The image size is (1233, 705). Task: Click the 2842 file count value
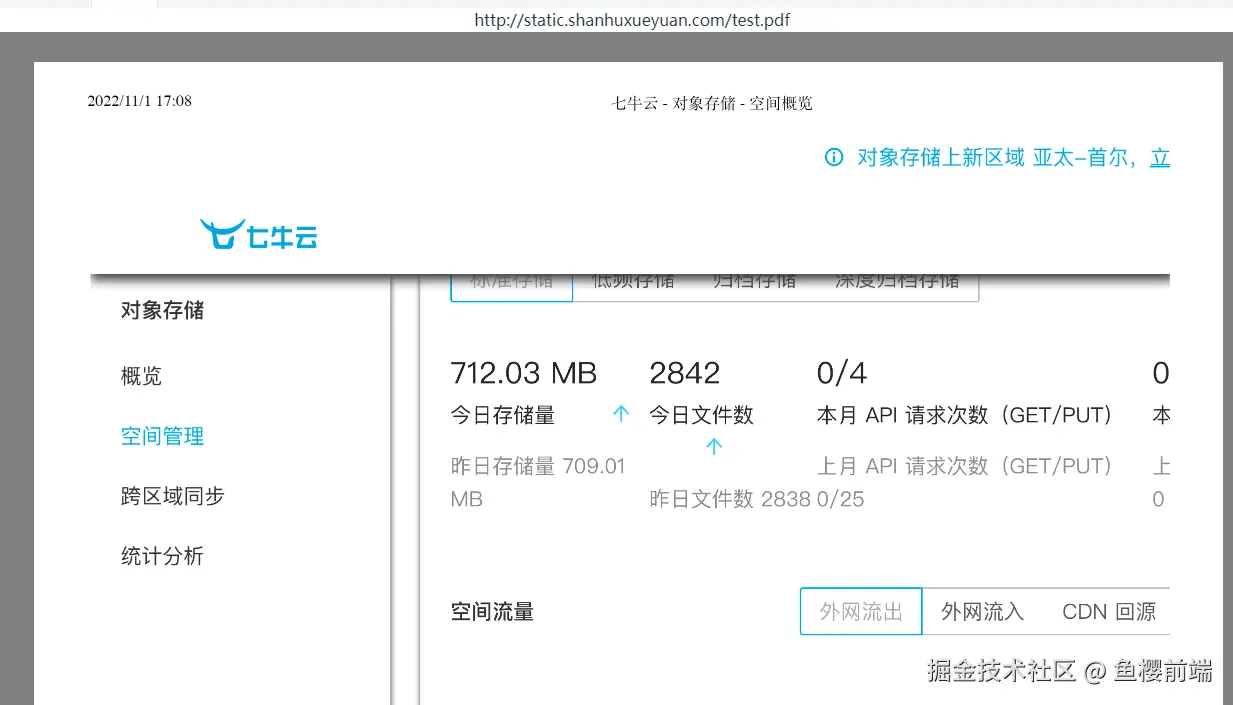[685, 373]
